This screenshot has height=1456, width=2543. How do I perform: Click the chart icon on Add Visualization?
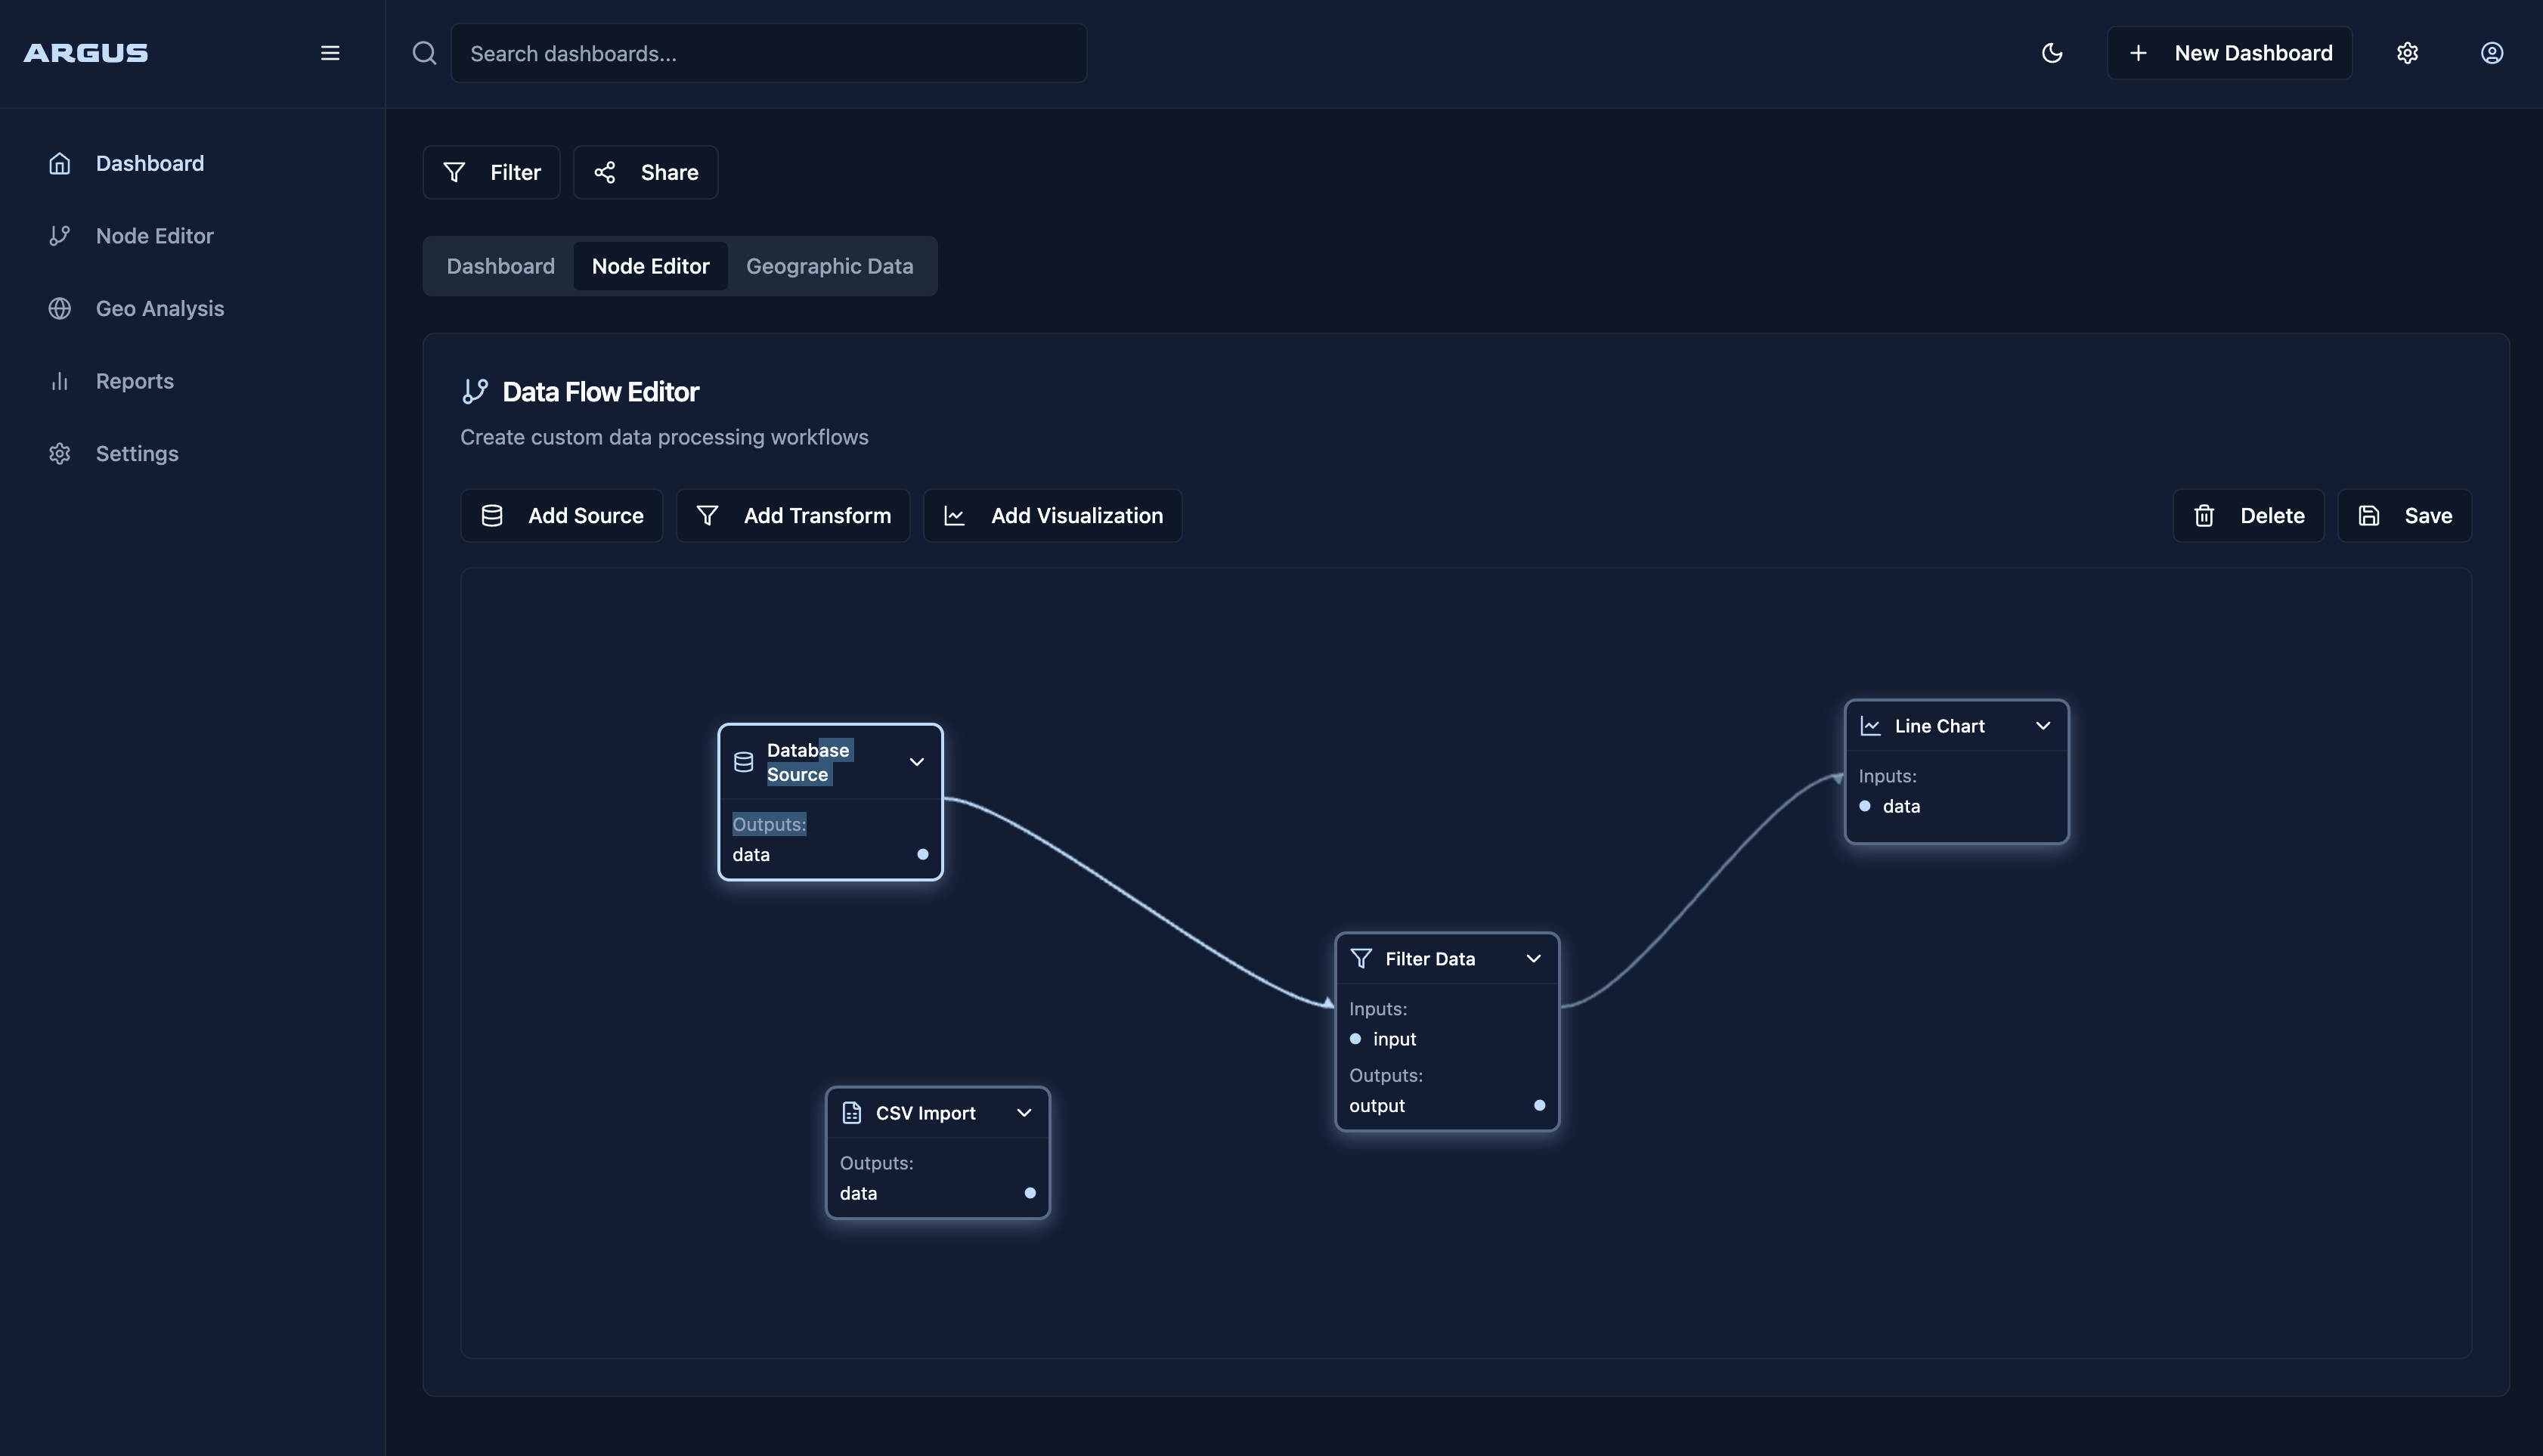point(955,515)
